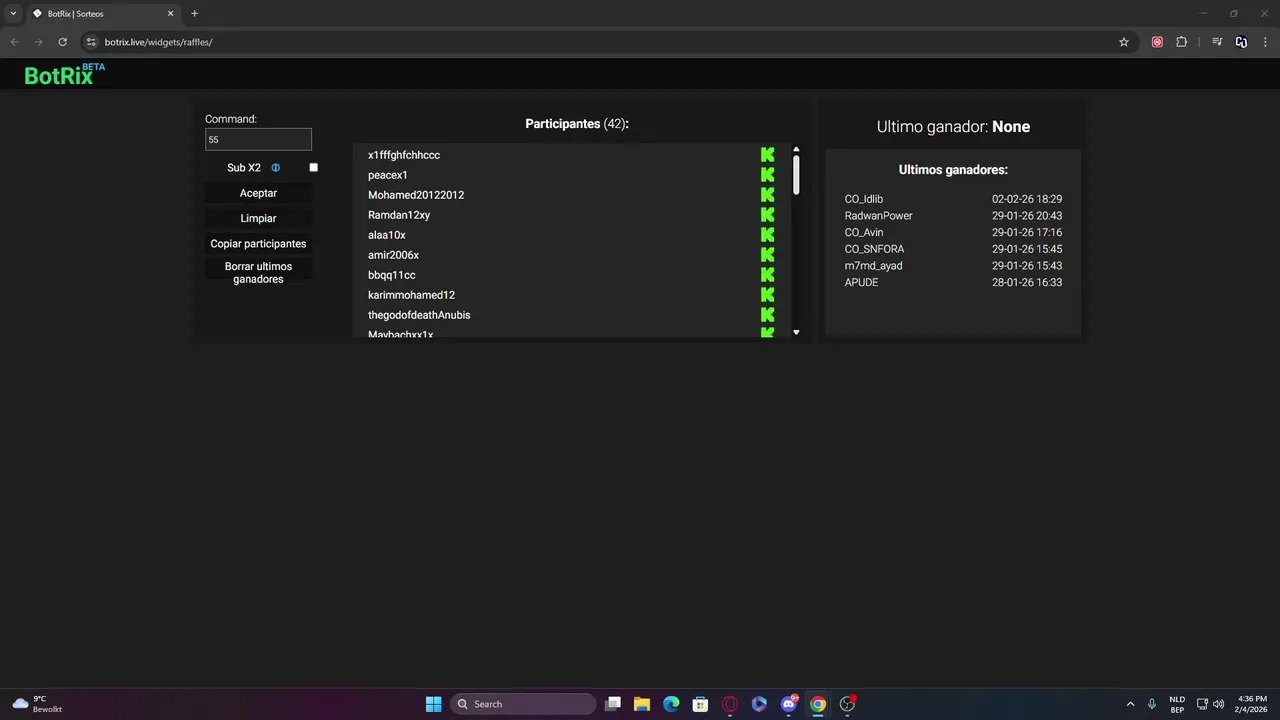Viewport: 1280px width, 720px height.
Task: Close the BotRix | Sorteos tab
Action: tap(170, 13)
